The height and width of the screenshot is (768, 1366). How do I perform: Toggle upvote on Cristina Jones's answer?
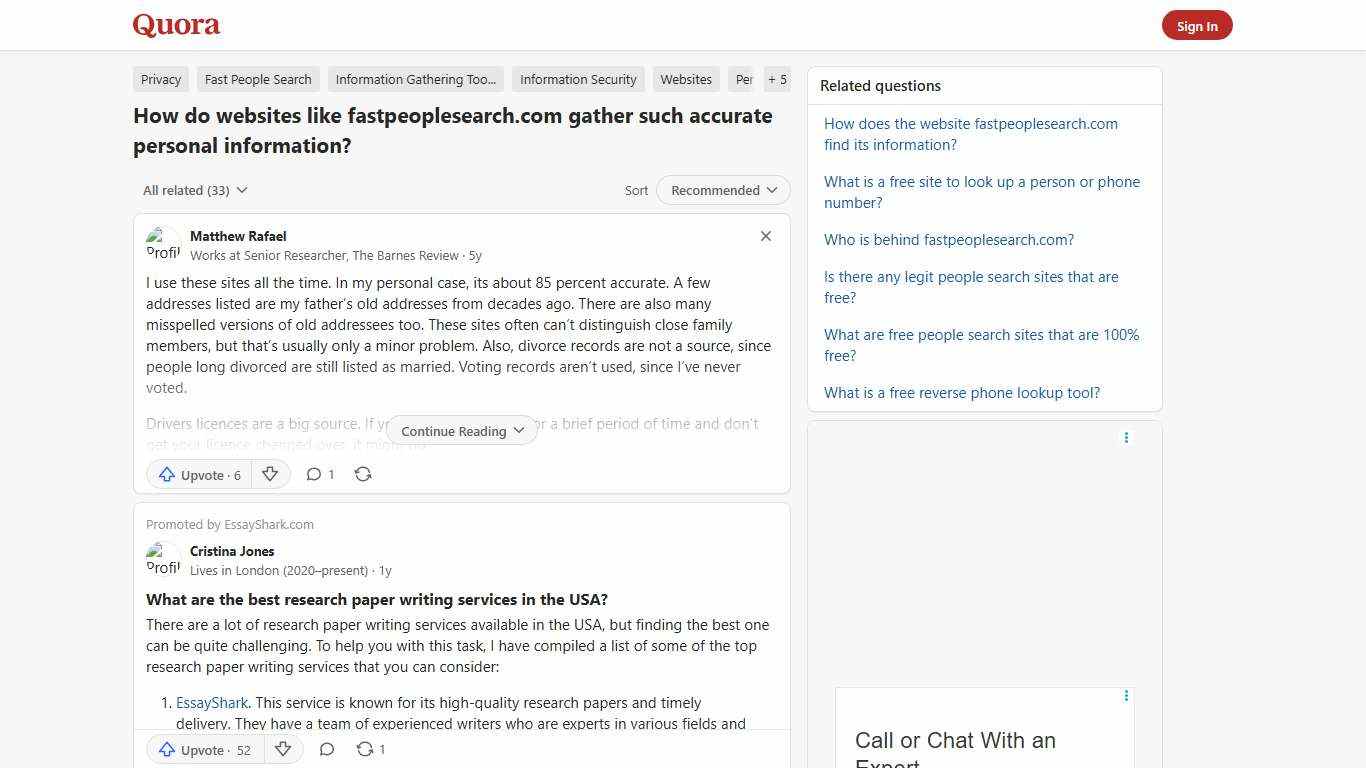pos(203,749)
